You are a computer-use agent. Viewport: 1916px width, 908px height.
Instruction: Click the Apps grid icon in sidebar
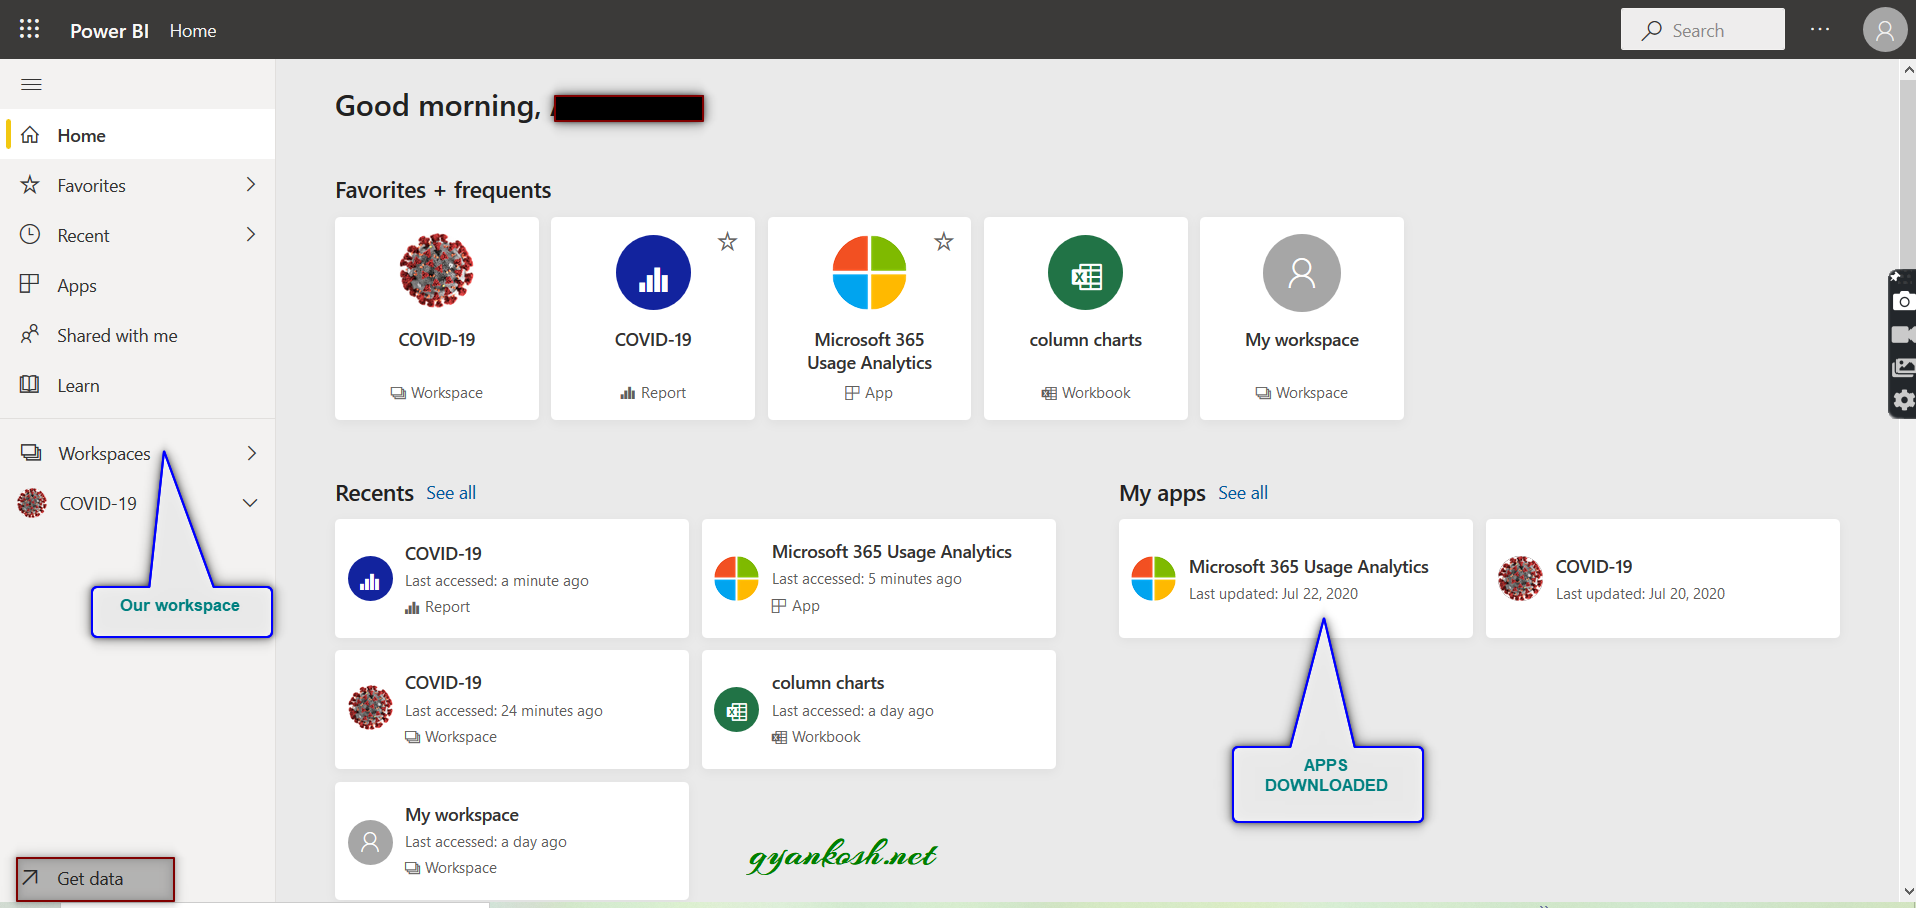click(x=30, y=284)
